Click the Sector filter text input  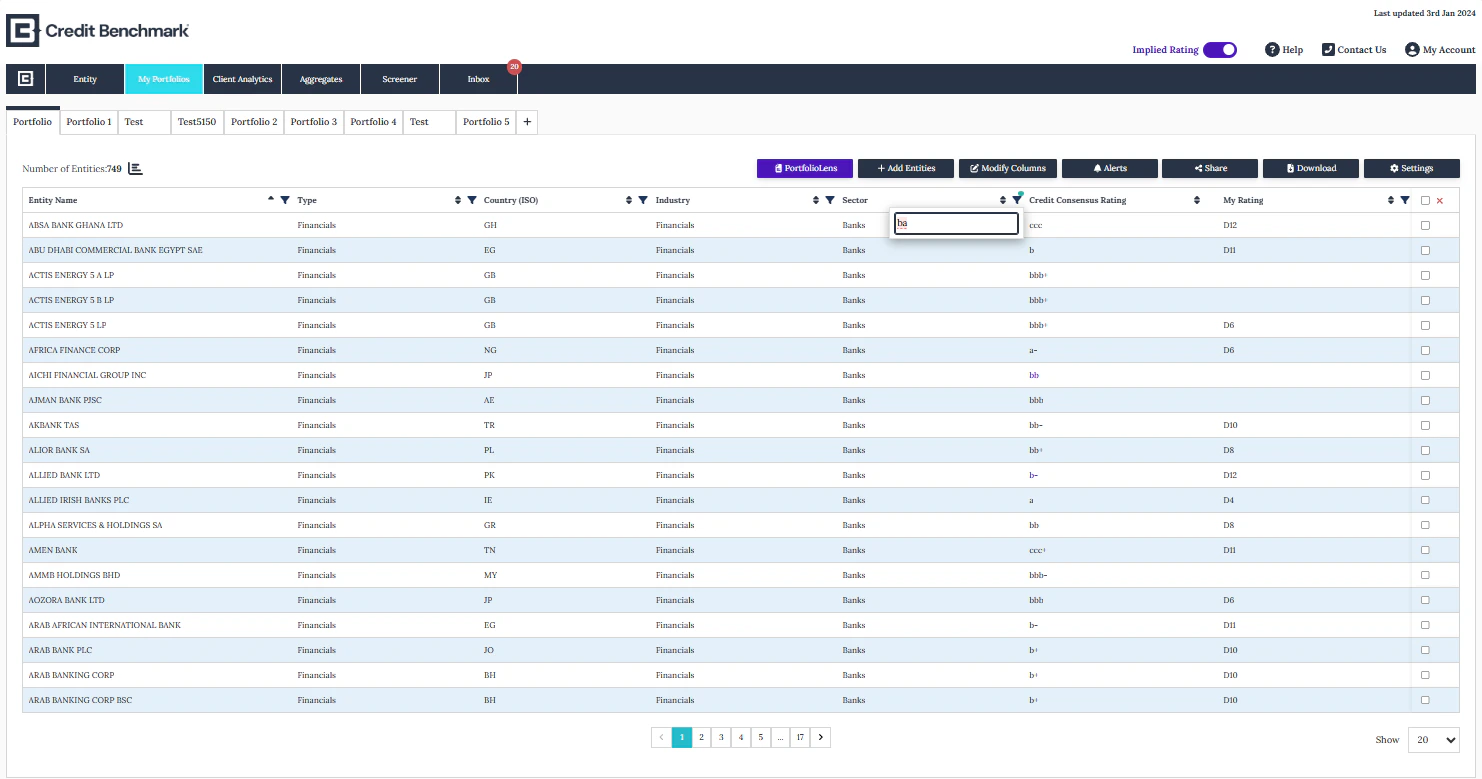coord(955,223)
